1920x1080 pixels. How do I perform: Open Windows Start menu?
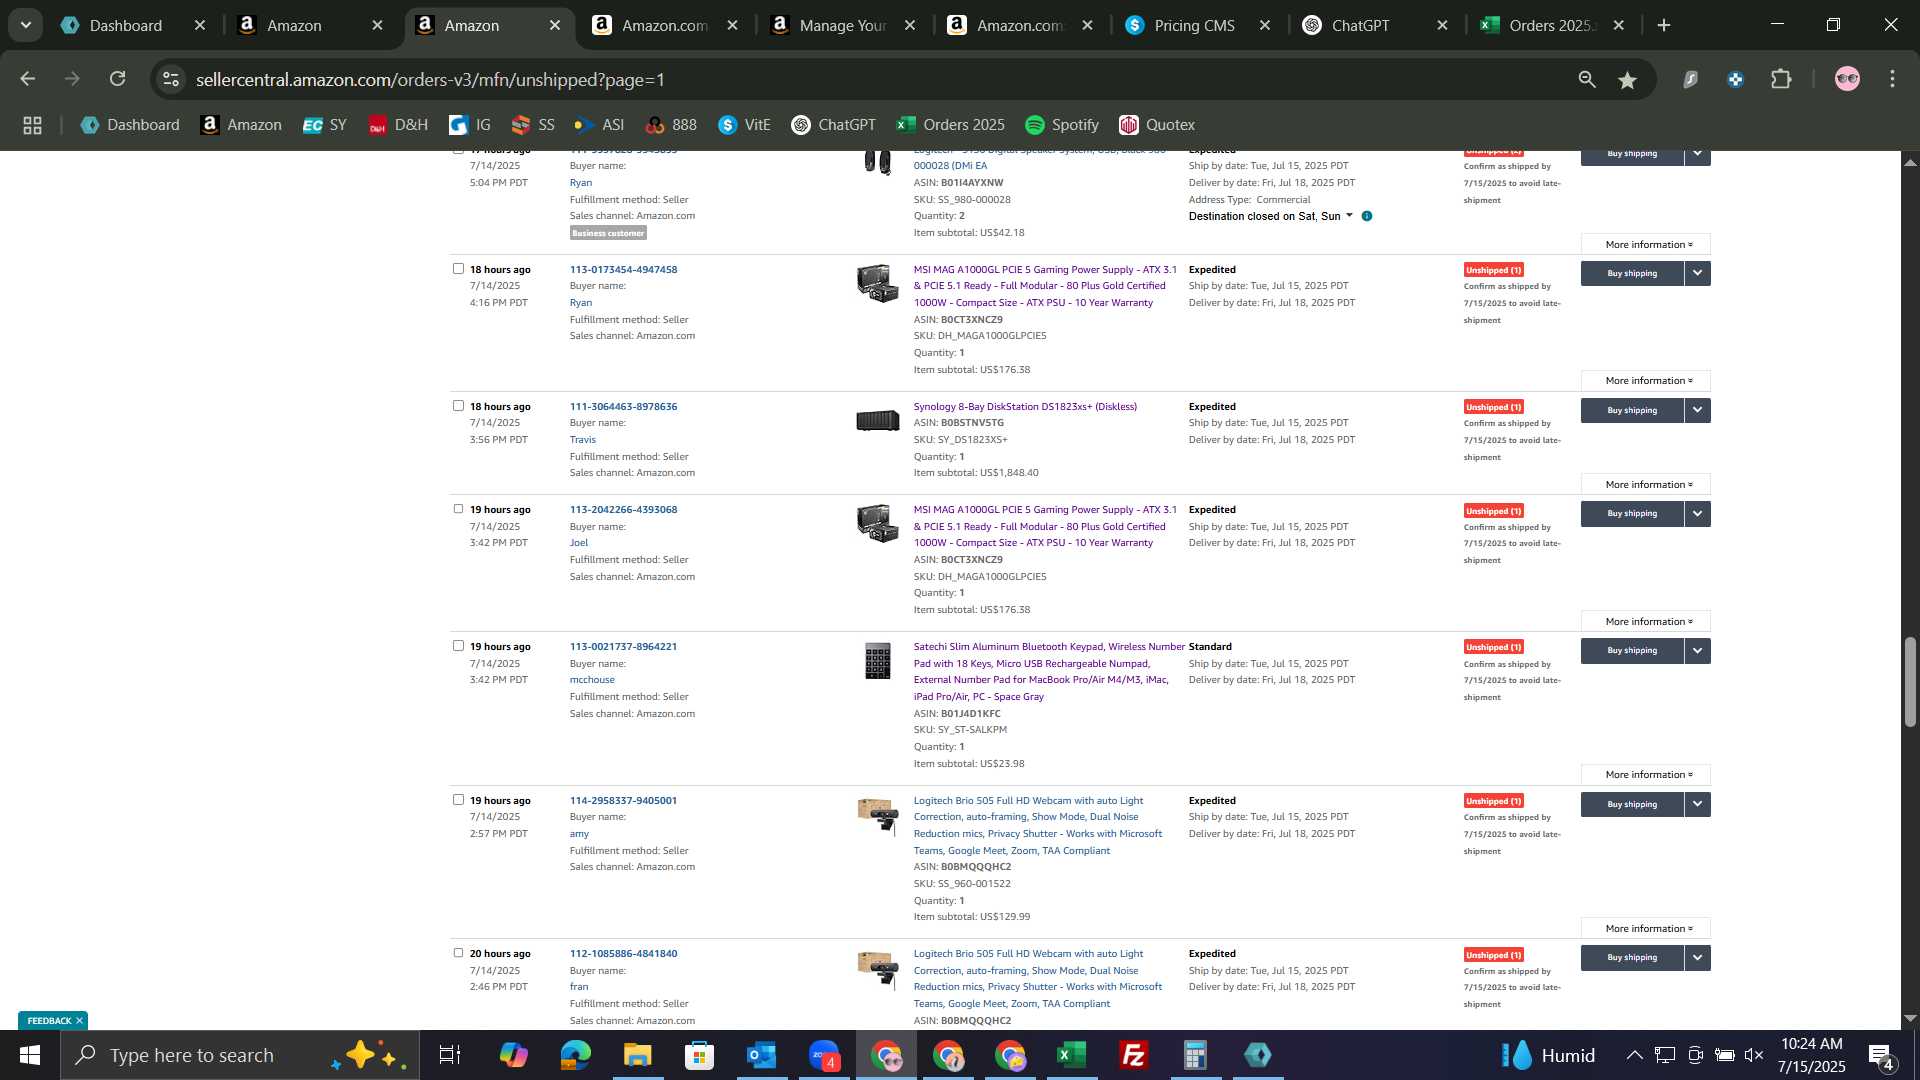[x=29, y=1055]
